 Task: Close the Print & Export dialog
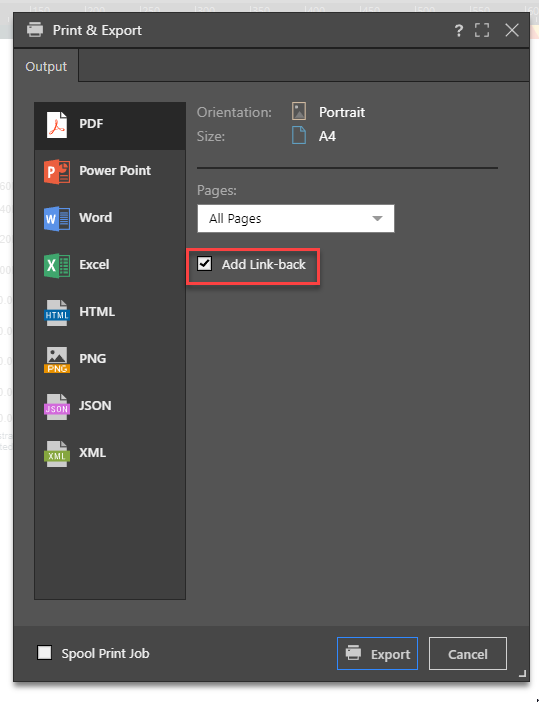tap(512, 30)
